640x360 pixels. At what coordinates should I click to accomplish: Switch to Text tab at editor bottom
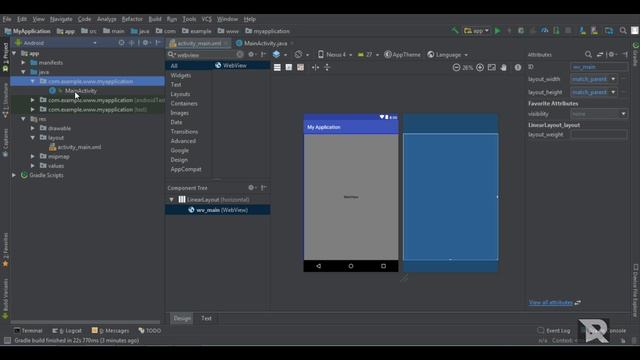[206, 318]
